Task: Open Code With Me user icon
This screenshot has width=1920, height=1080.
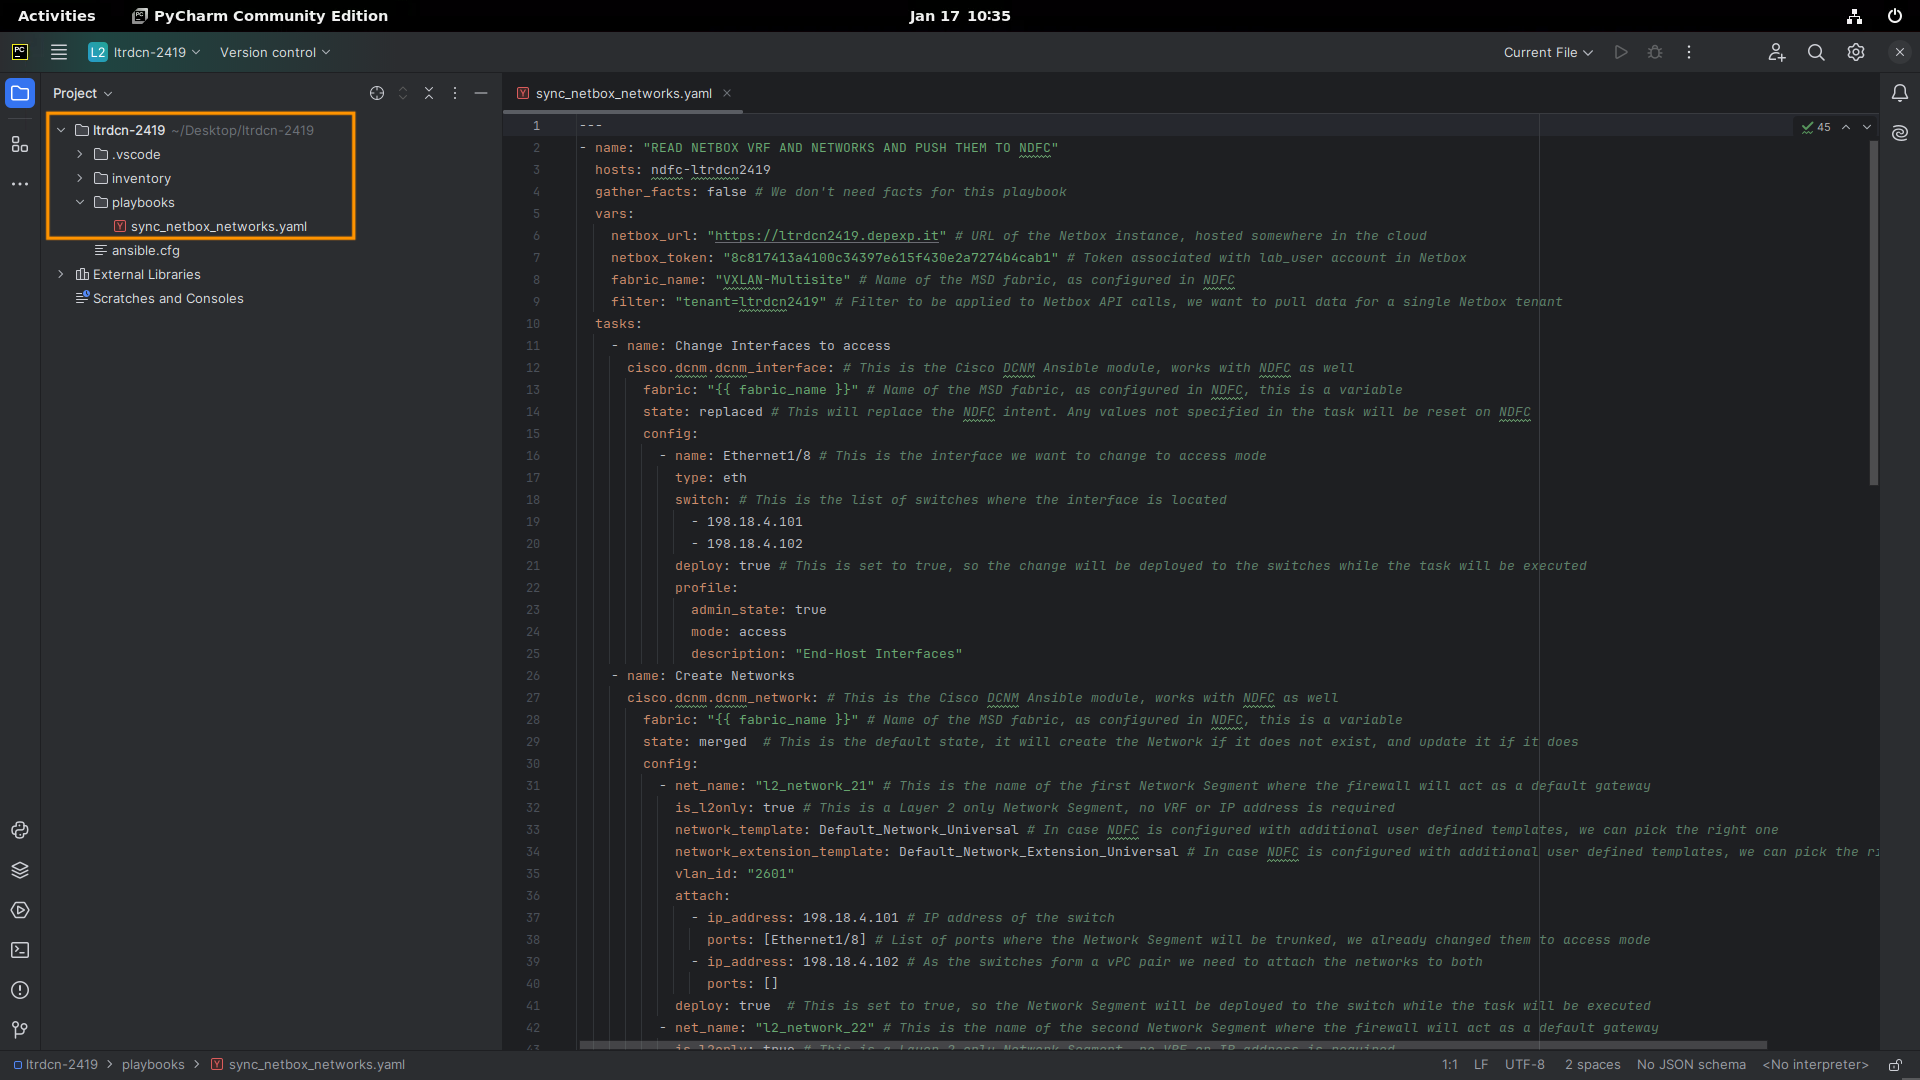Action: coord(1776,52)
